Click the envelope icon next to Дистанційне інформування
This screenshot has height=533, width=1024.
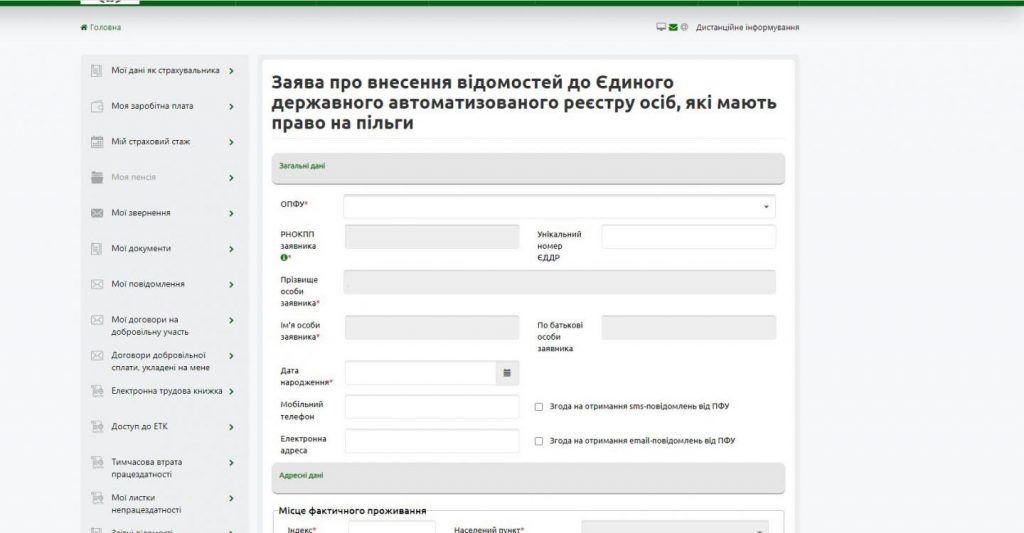(x=673, y=27)
